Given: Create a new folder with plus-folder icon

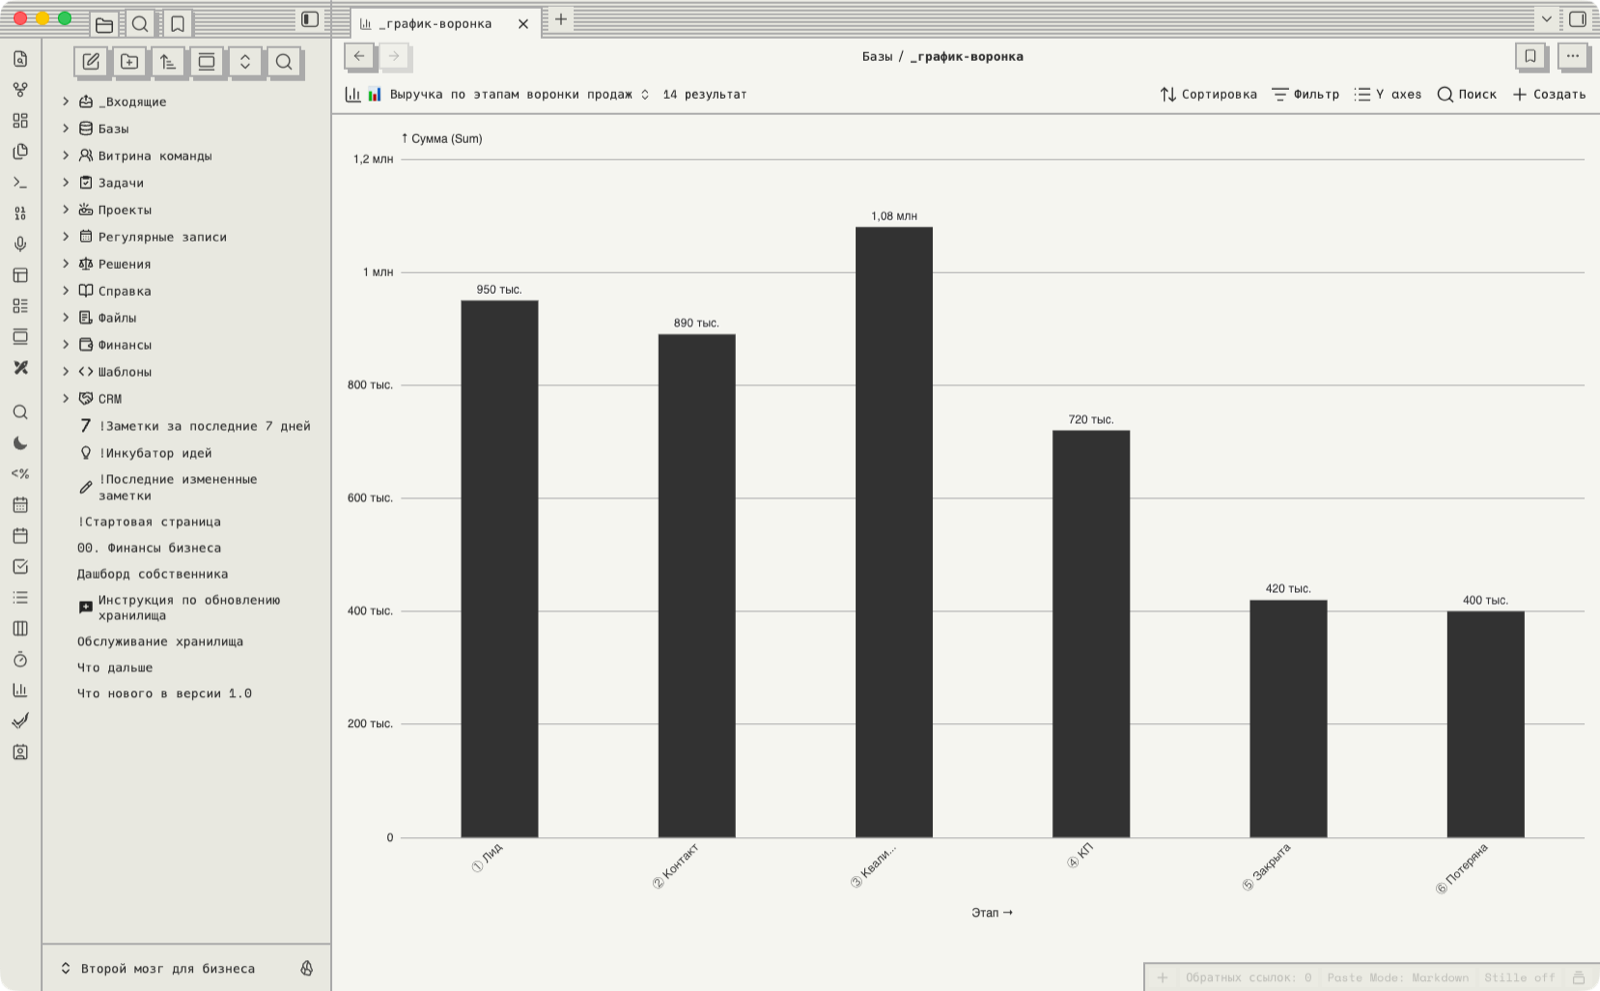Looking at the screenshot, I should (x=130, y=62).
